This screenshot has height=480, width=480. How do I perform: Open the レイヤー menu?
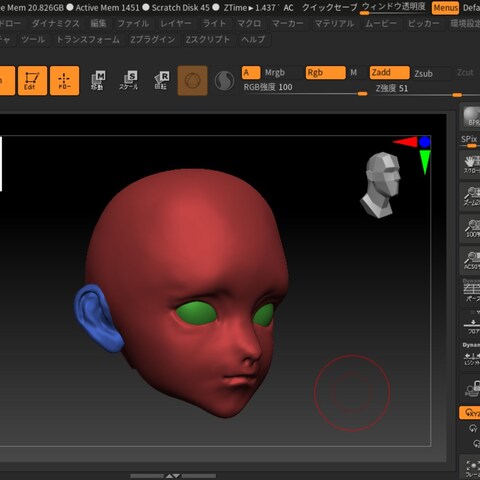coord(176,24)
